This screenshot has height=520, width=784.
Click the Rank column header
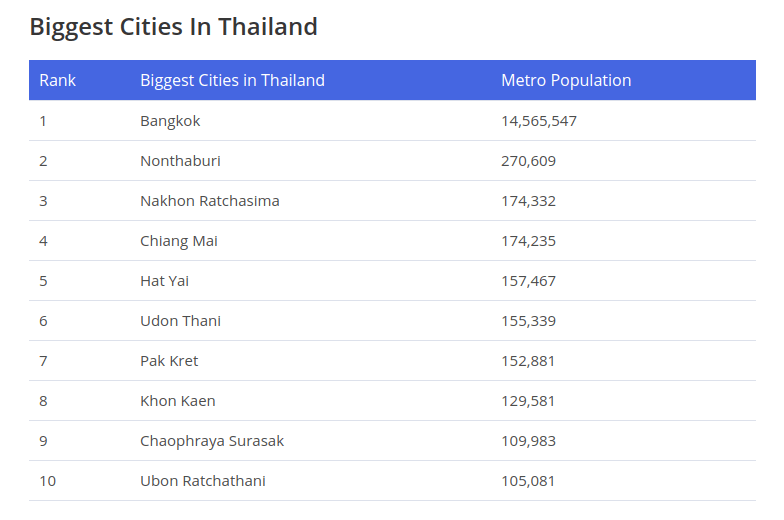58,80
